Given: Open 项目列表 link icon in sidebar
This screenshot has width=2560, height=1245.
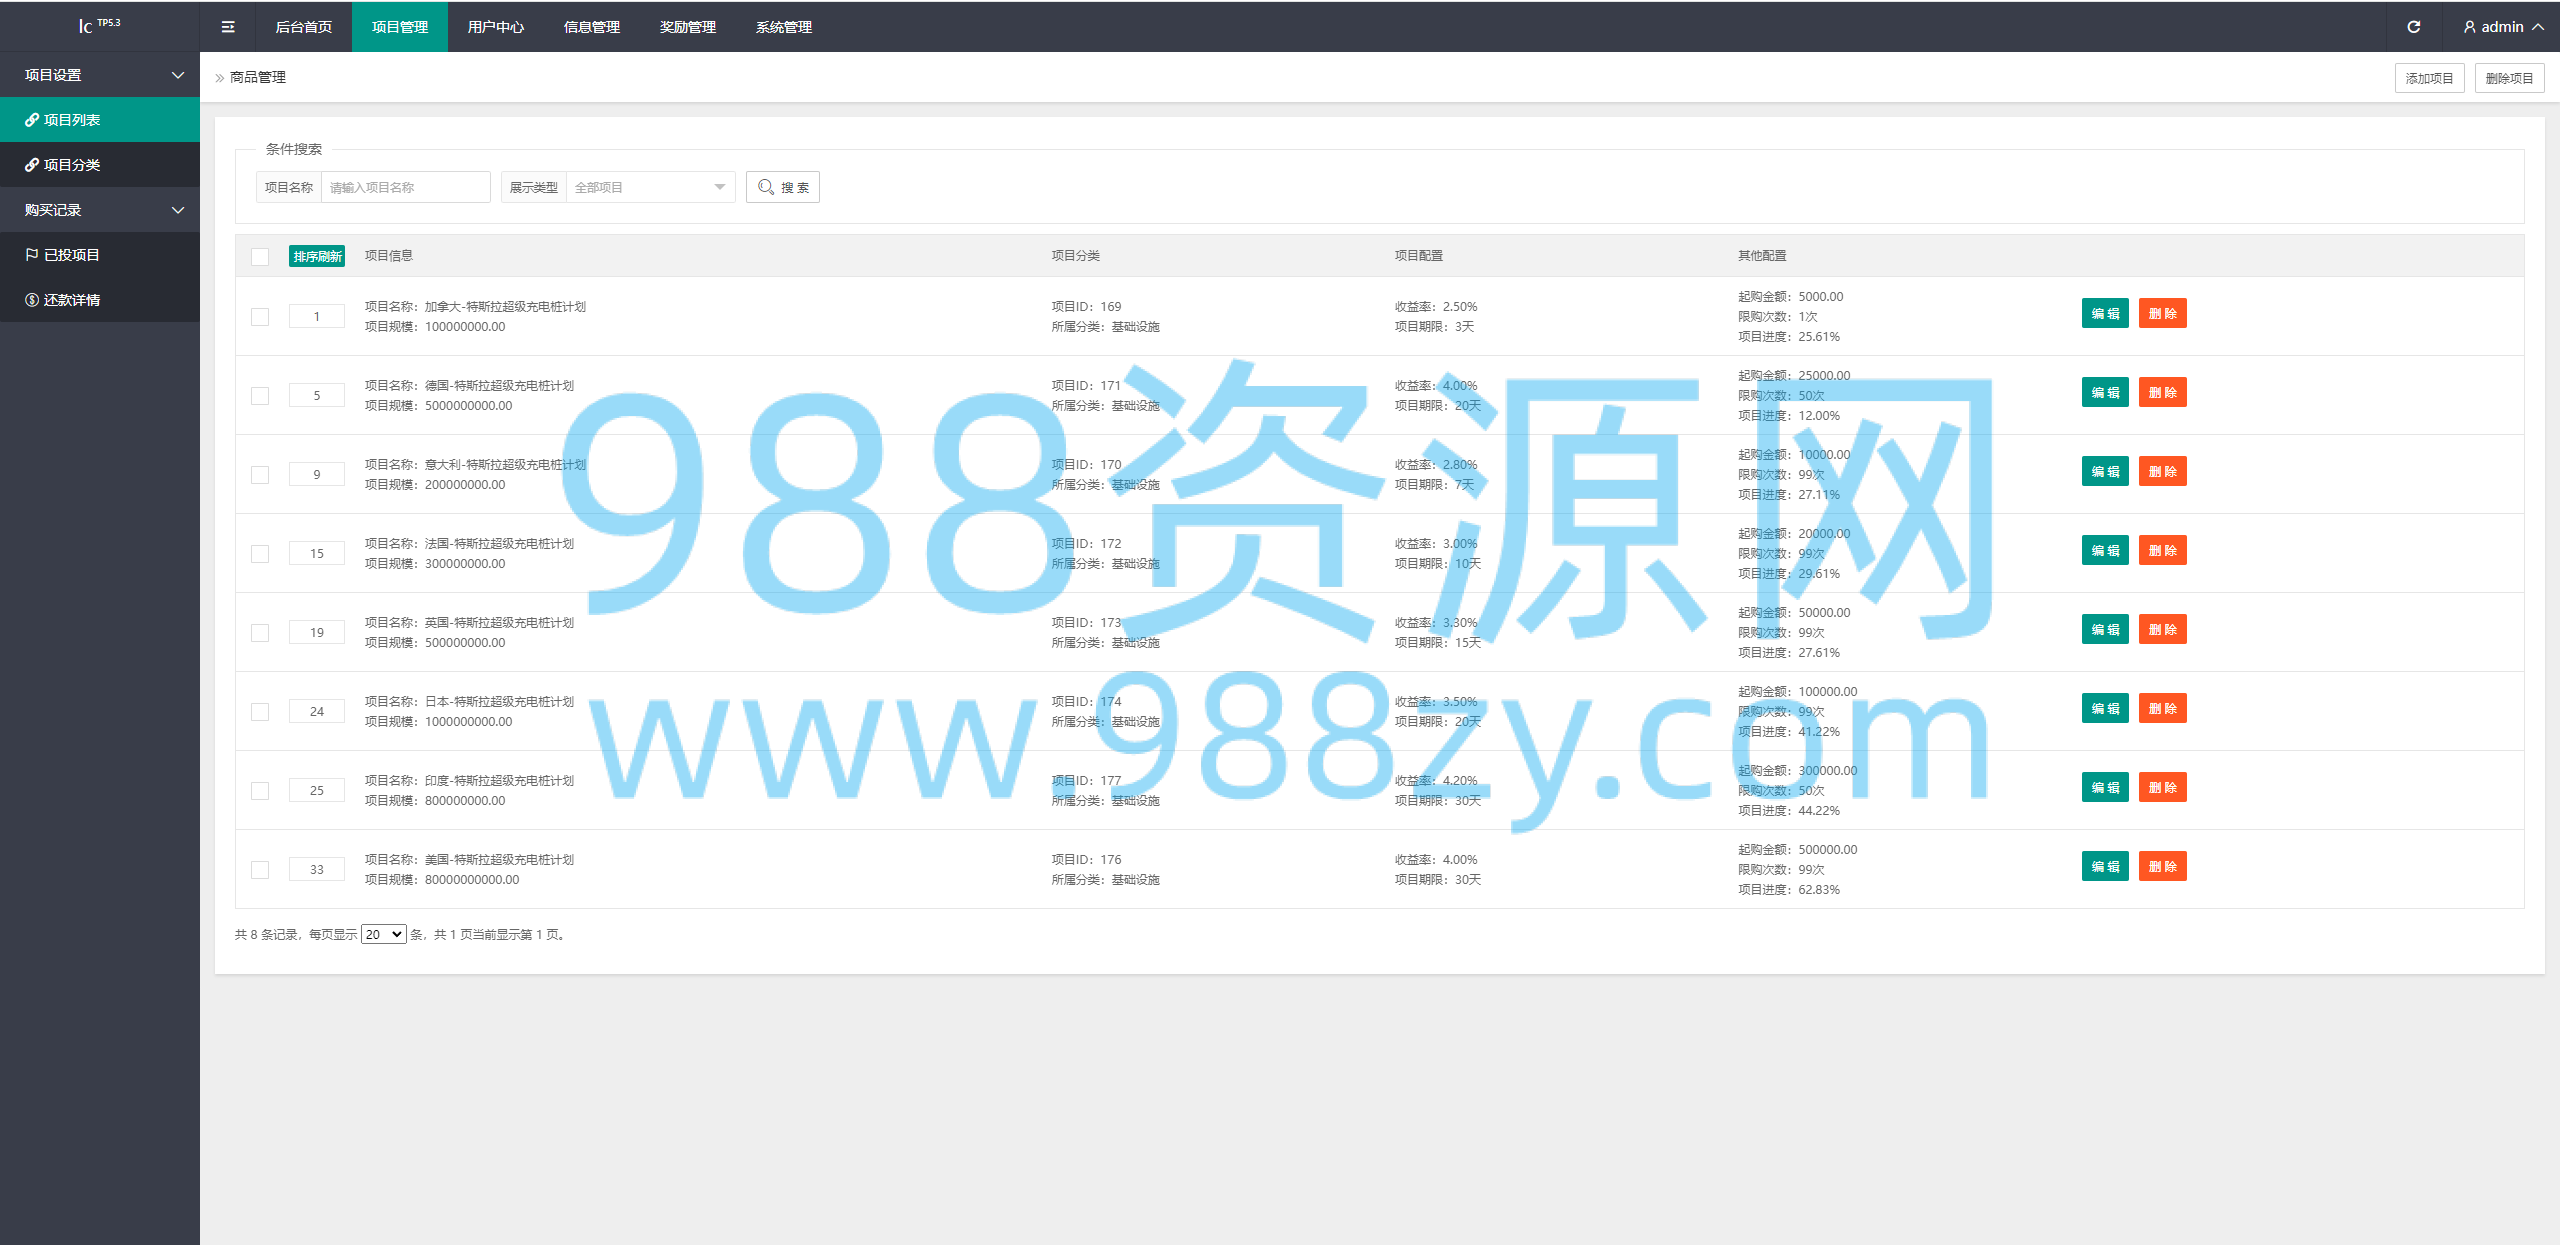Looking at the screenshot, I should pos(32,120).
